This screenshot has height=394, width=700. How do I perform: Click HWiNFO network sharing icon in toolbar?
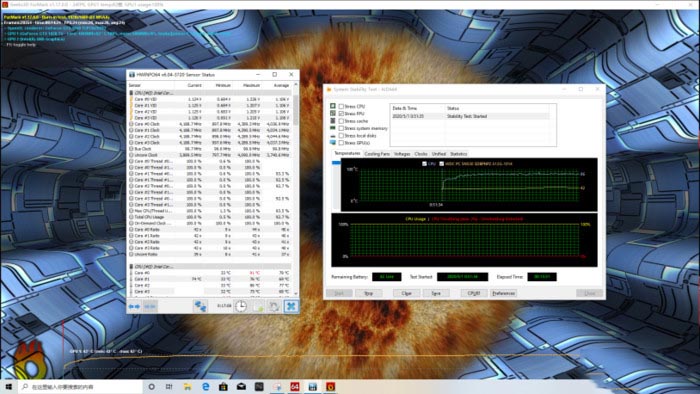point(200,306)
